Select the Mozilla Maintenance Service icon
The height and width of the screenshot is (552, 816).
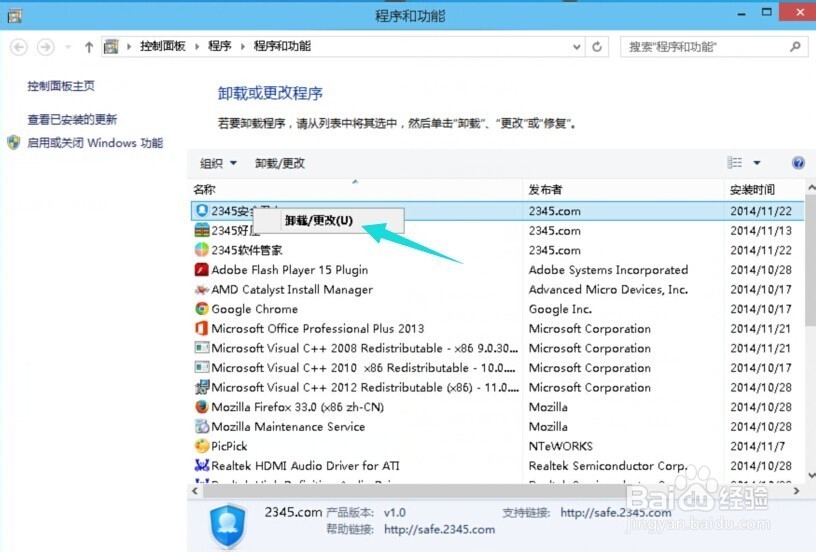202,427
